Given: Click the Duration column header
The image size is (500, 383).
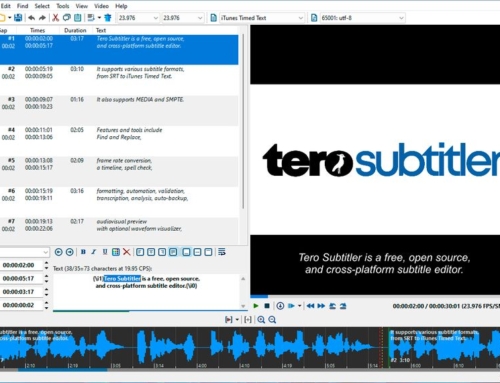Looking at the screenshot, I should [75, 30].
